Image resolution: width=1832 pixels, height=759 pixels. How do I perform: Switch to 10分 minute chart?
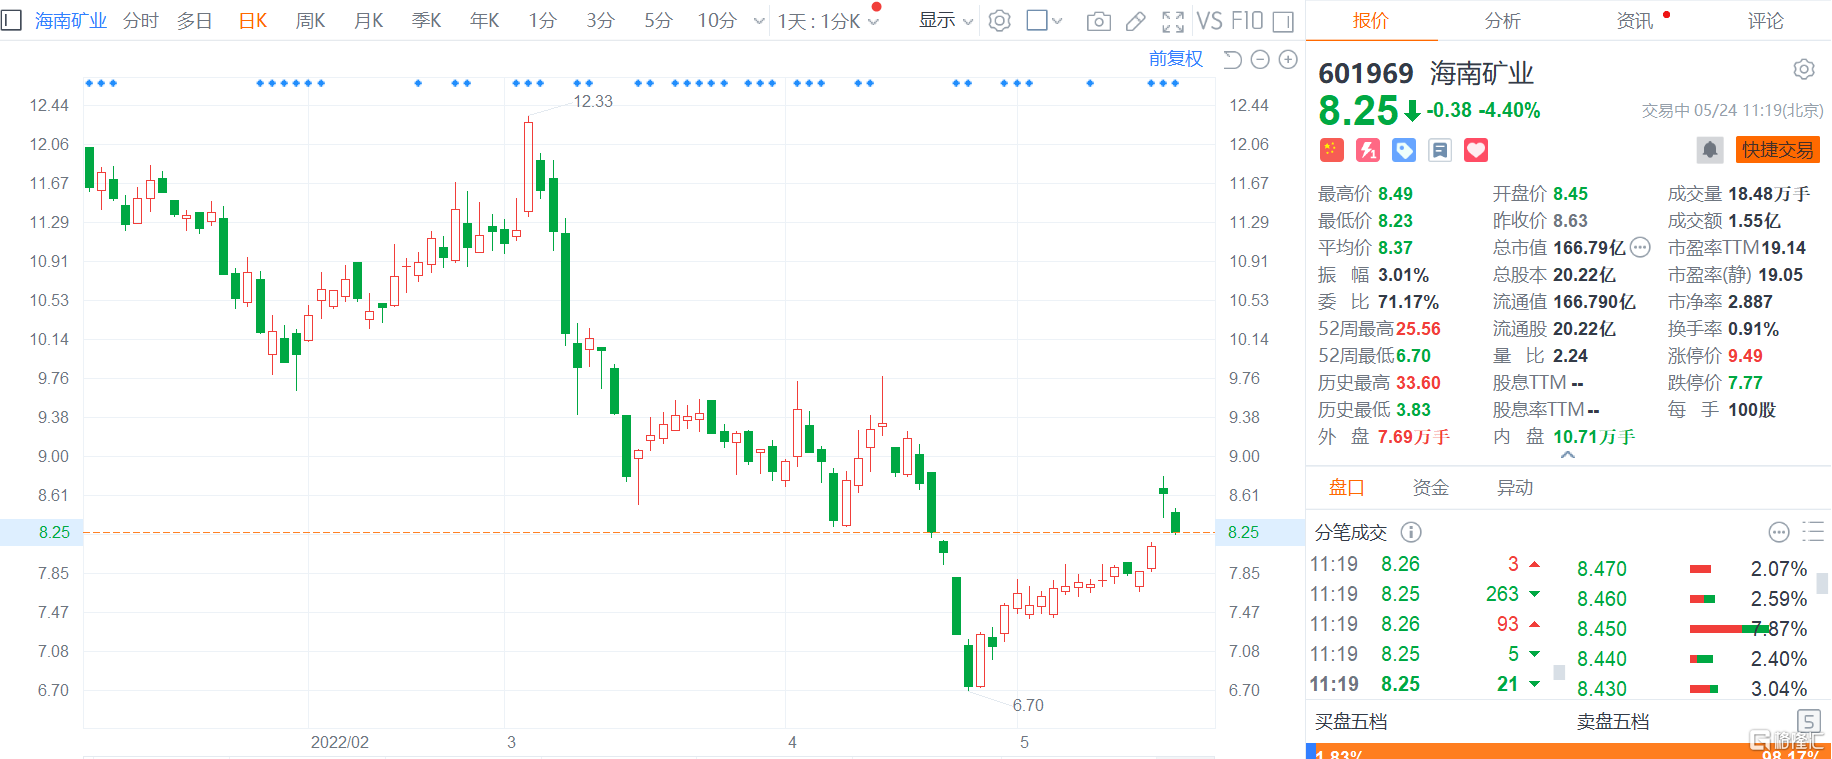coord(717,21)
